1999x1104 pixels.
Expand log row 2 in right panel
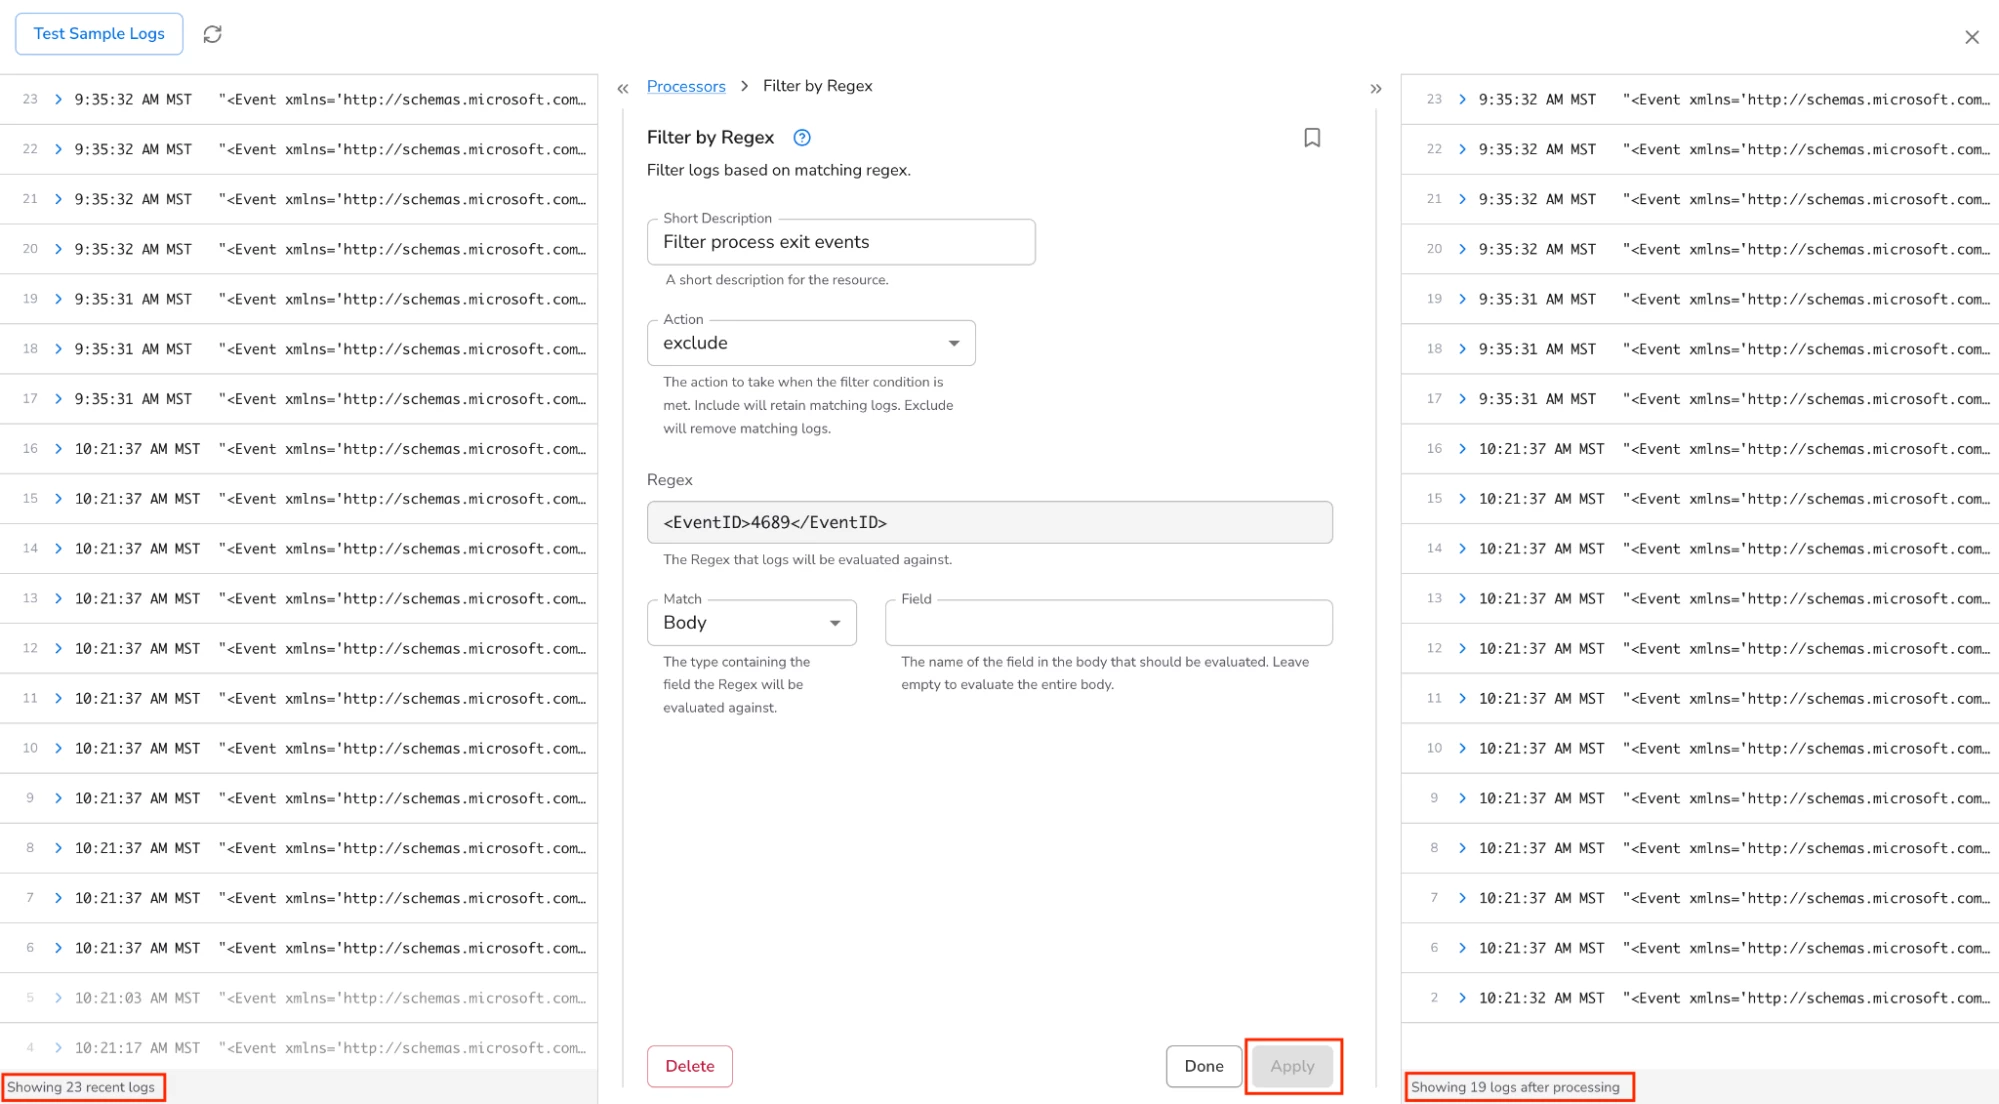click(1462, 998)
